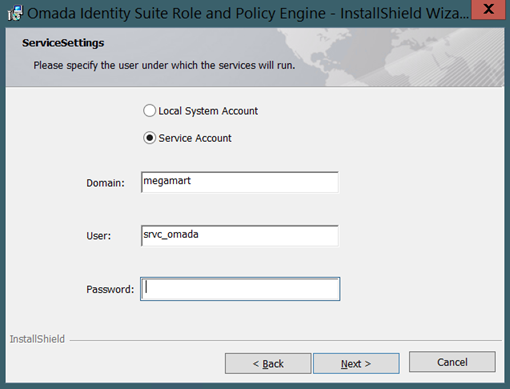The width and height of the screenshot is (510, 389).
Task: Click the installer icon in title bar
Action: 15,13
